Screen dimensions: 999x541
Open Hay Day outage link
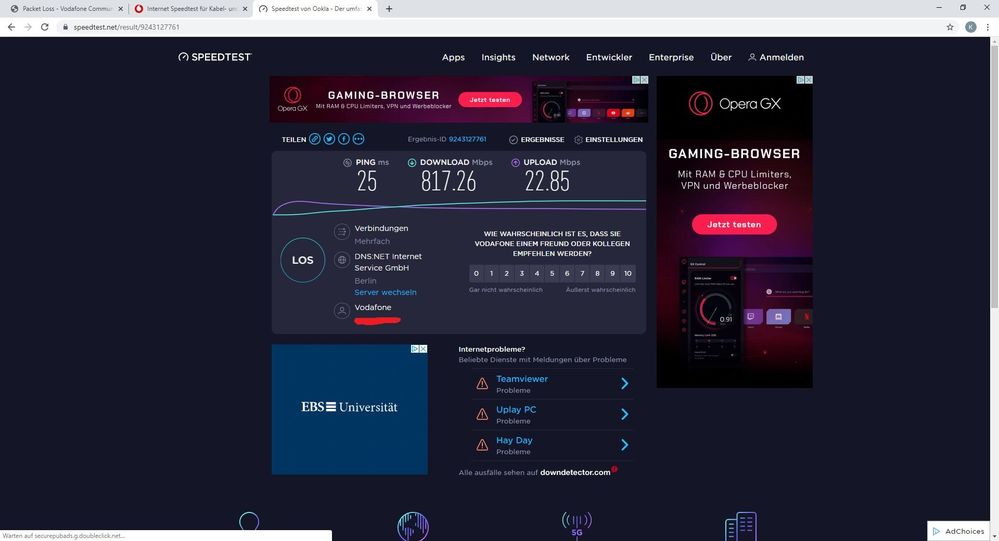coord(514,440)
